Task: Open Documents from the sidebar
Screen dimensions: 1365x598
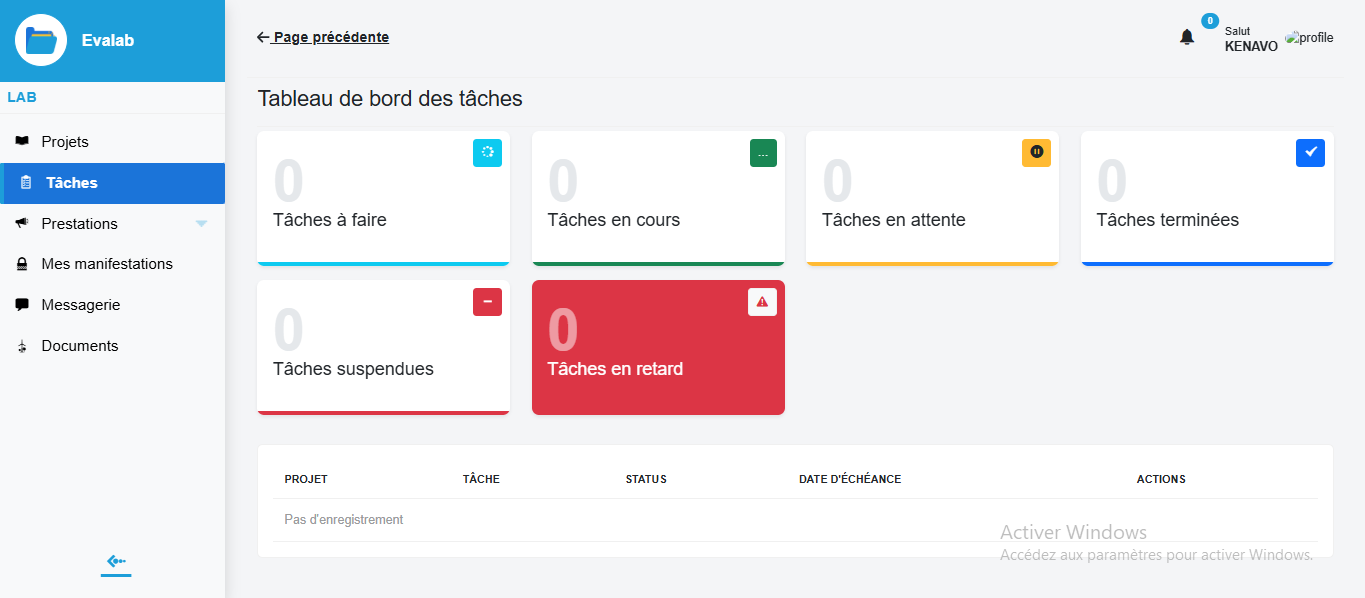Action: tap(80, 346)
